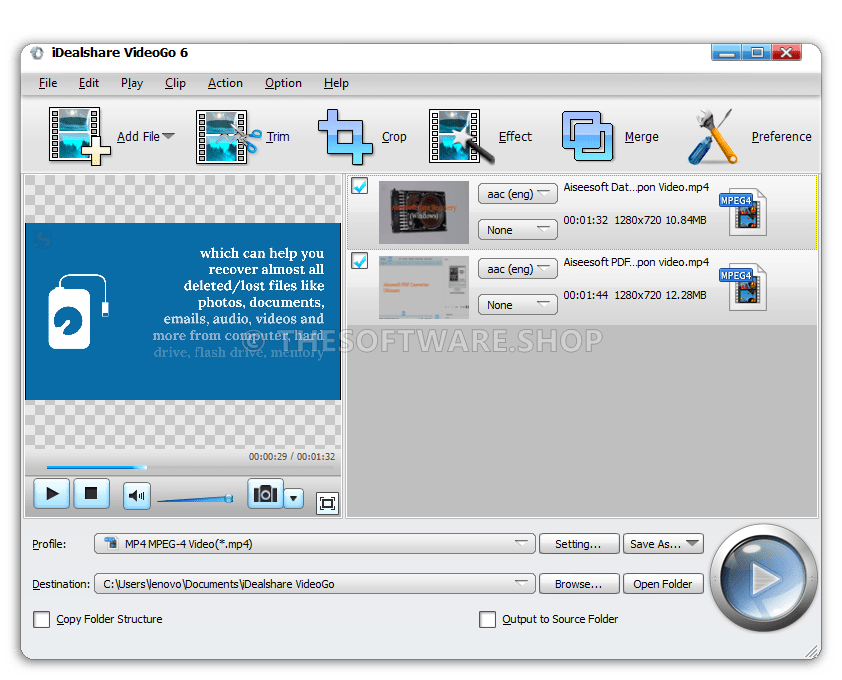Click the 00:01:32 1280x720 10.84MB info
The image size is (842, 680).
[x=635, y=220]
